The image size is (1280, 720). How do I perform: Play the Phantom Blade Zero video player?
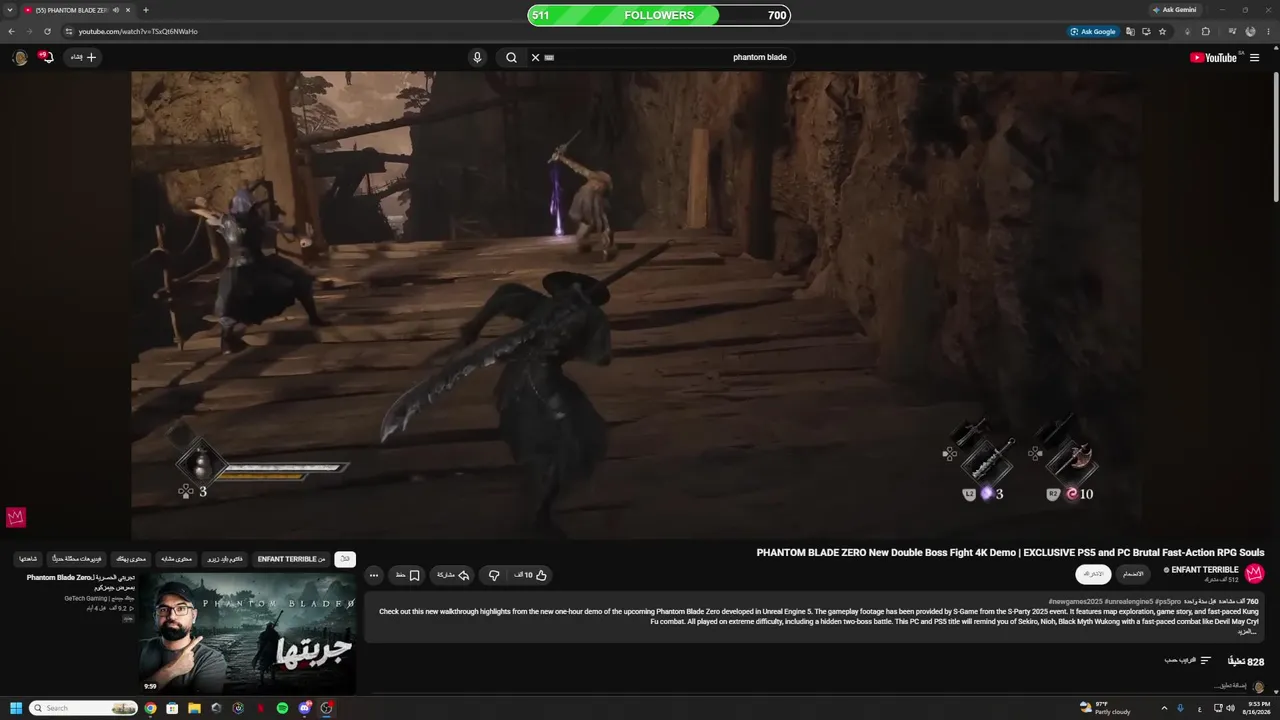[636, 305]
